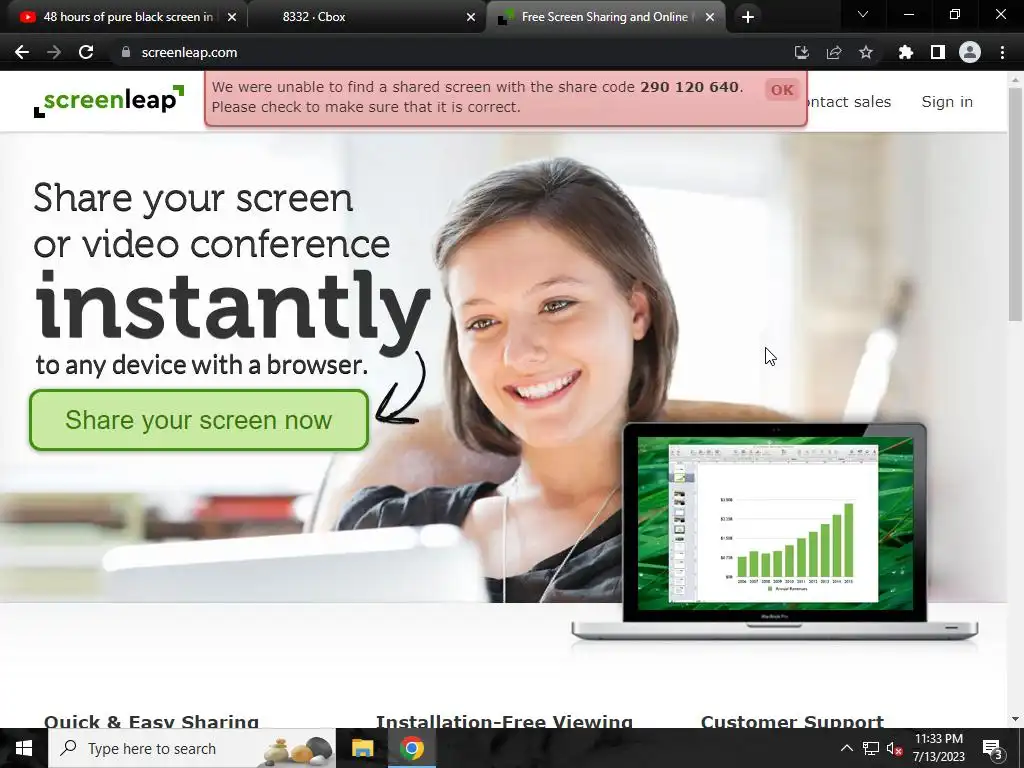The width and height of the screenshot is (1024, 768).
Task: Close the 8332 Cbox tab
Action: pyautogui.click(x=470, y=17)
